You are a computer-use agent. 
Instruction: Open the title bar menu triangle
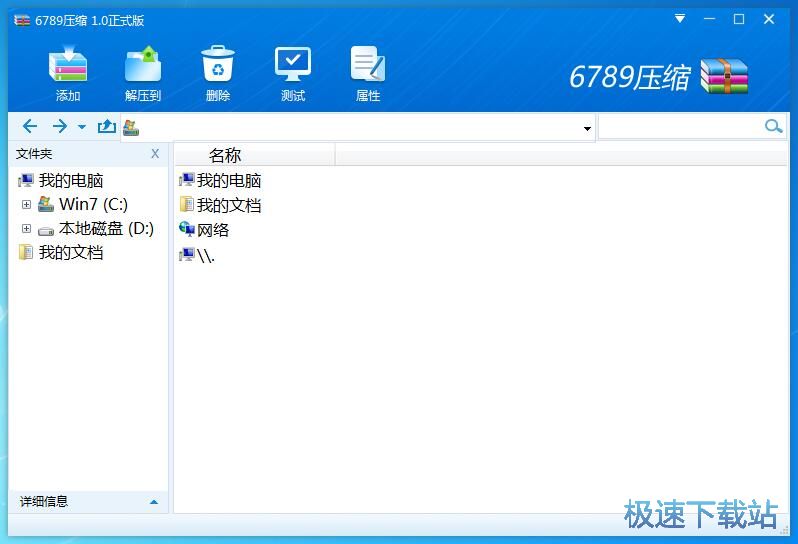coord(679,19)
